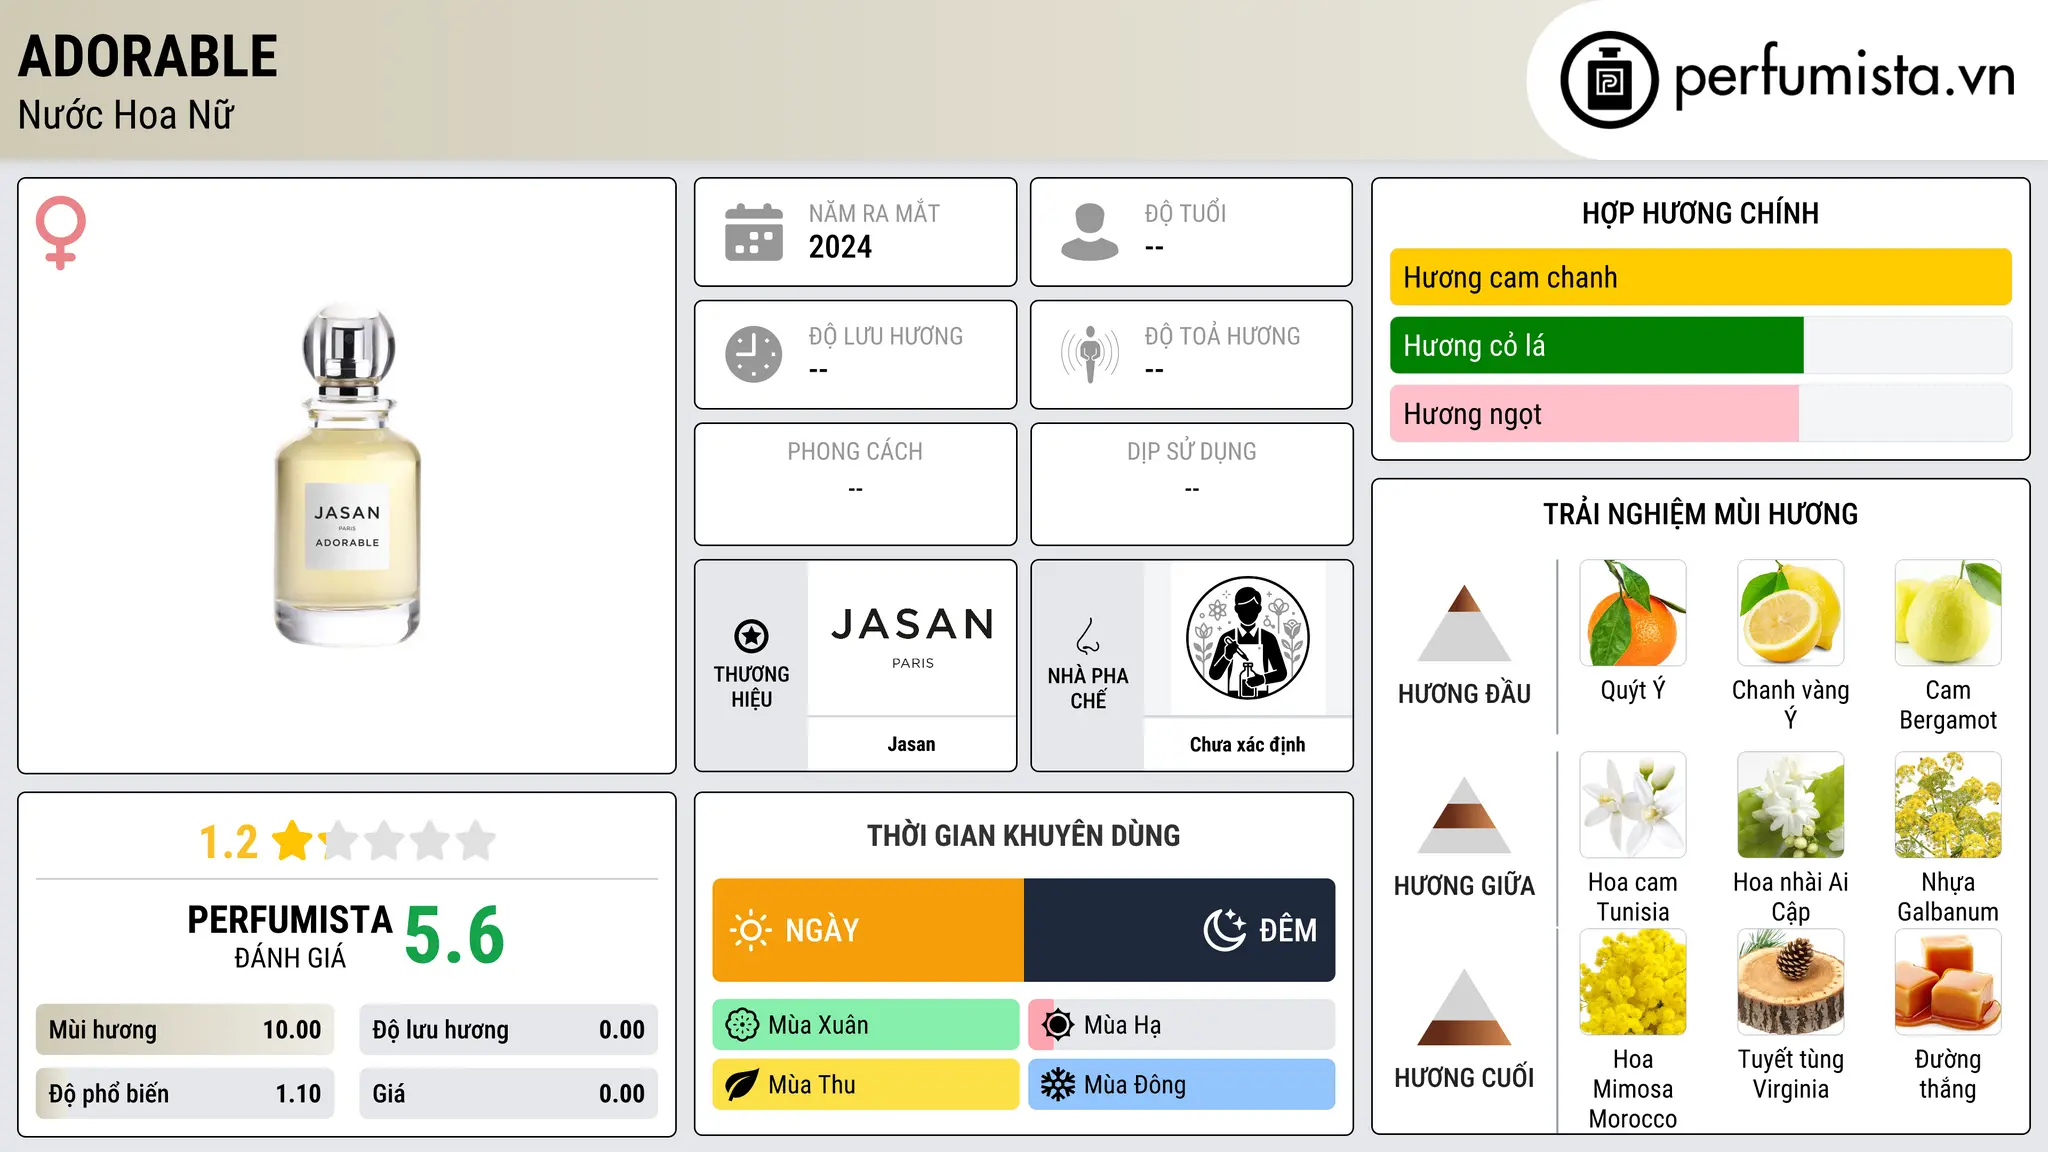
Task: Select the Mùa Hạ season bar
Action: pyautogui.click(x=1182, y=1025)
